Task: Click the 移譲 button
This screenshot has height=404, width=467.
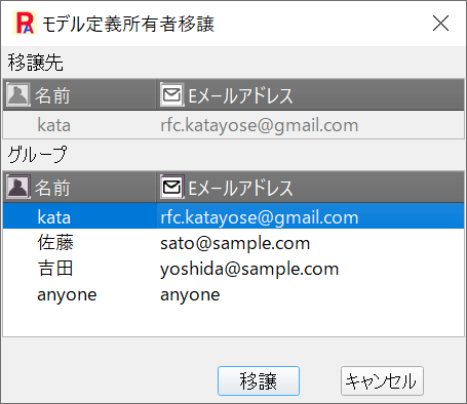Action: pyautogui.click(x=259, y=381)
